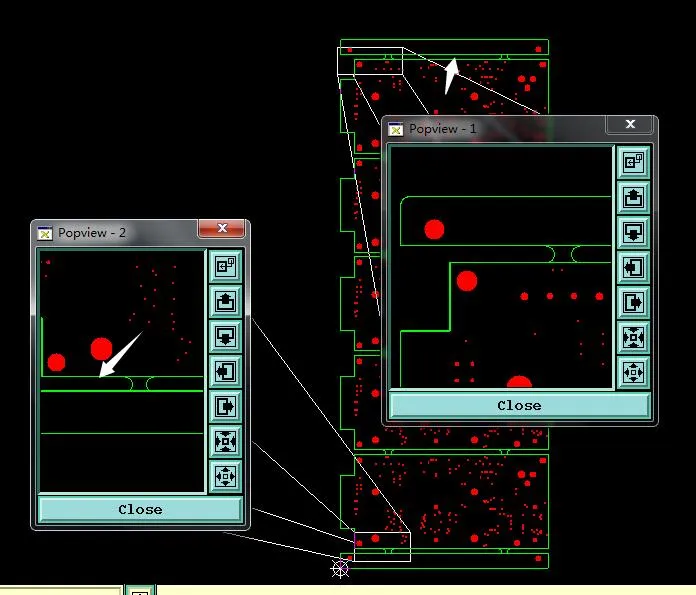696x595 pixels.
Task: Close Popview - 1 using the title bar X
Action: click(x=630, y=124)
